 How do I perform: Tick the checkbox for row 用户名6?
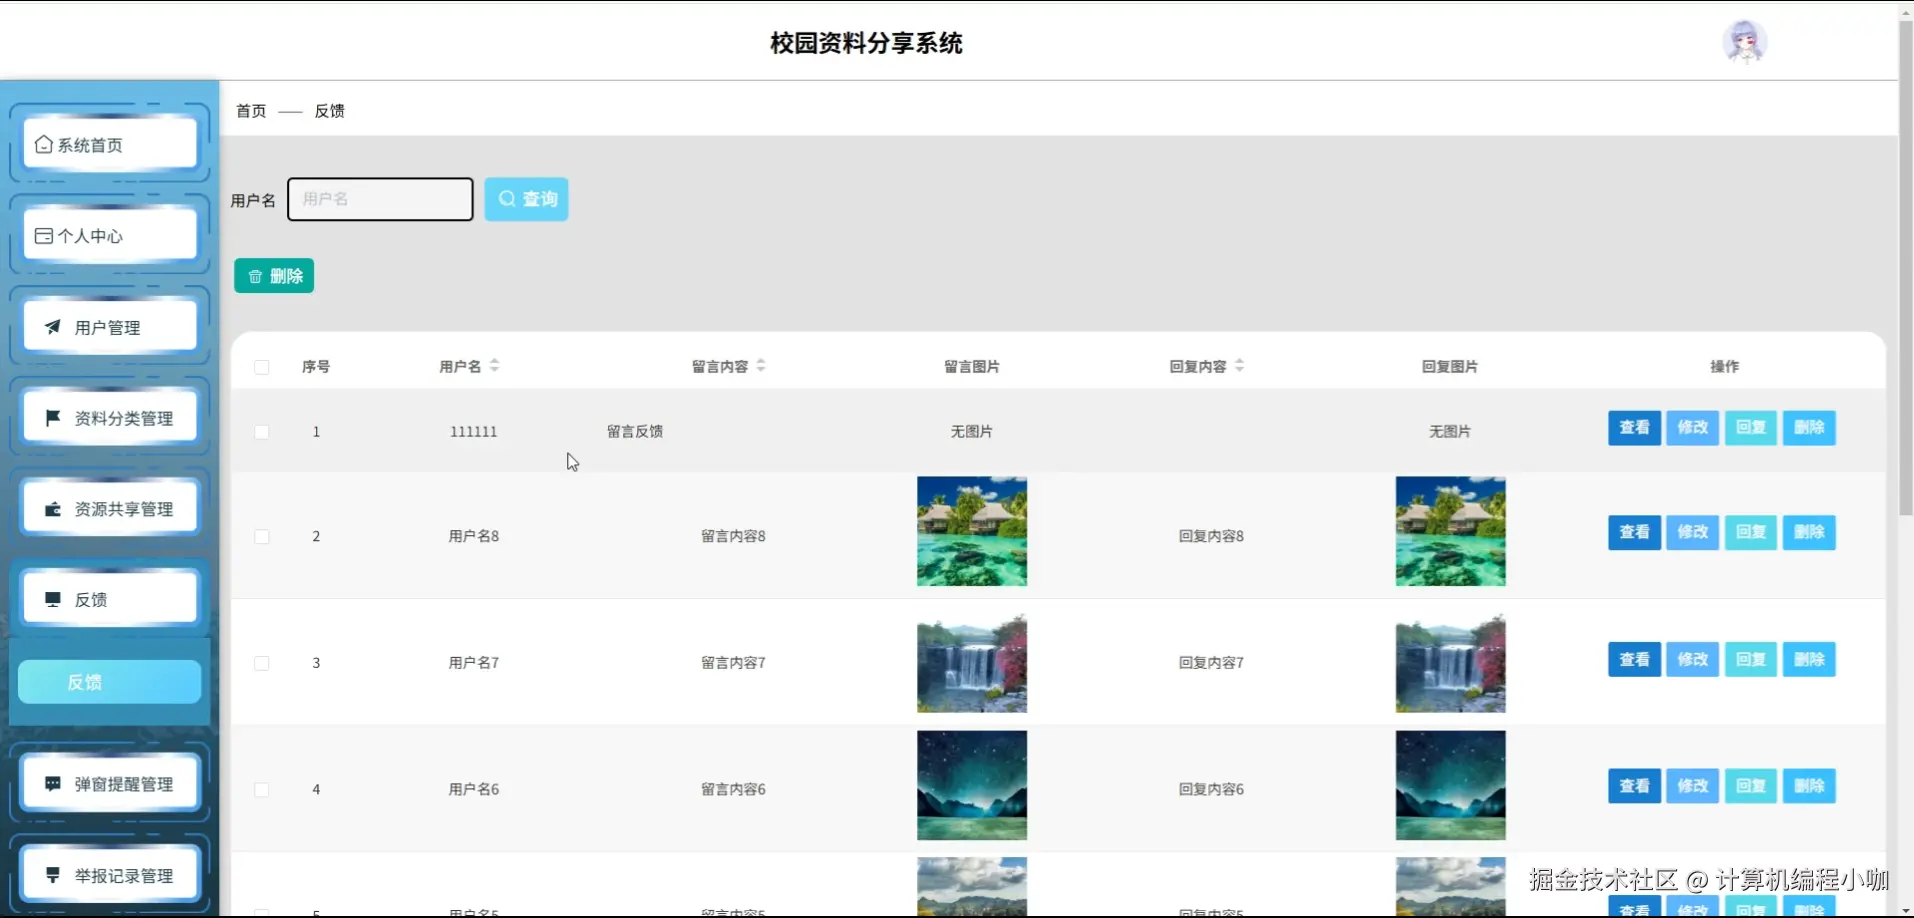pos(262,790)
